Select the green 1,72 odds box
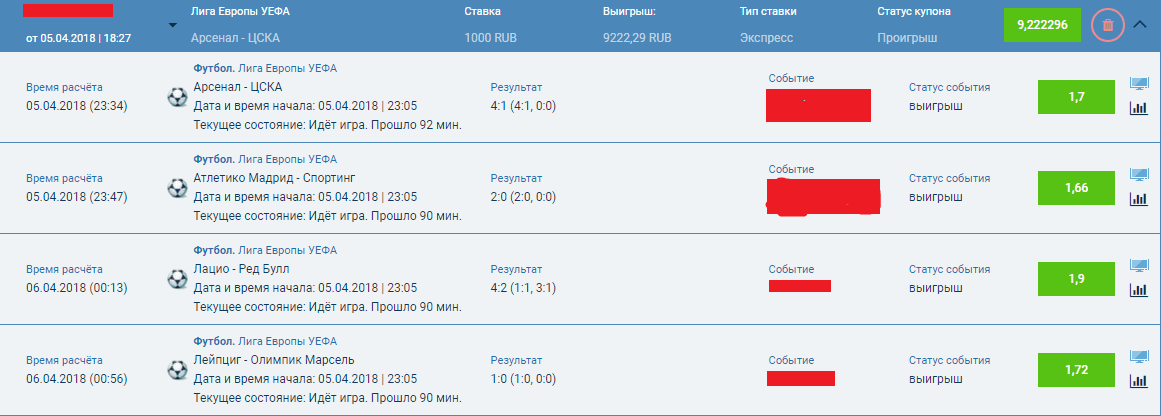This screenshot has width=1161, height=416. (x=1076, y=369)
